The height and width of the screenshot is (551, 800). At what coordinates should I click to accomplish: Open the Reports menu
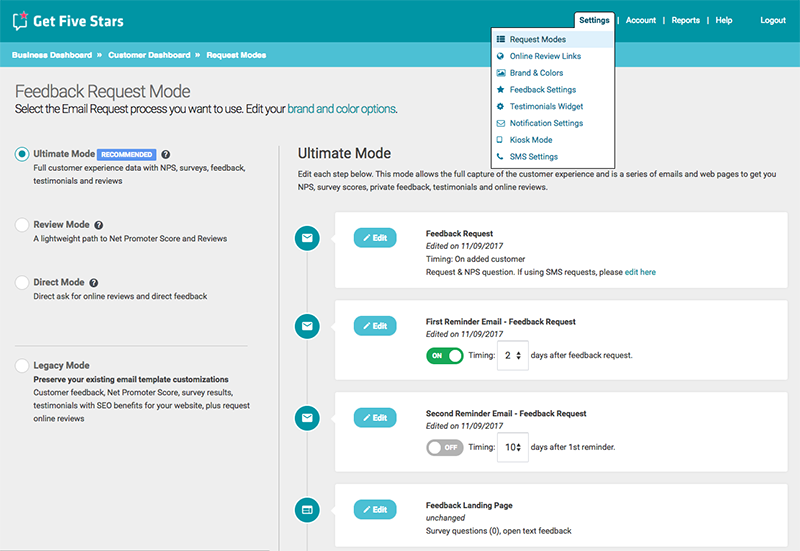click(x=686, y=20)
